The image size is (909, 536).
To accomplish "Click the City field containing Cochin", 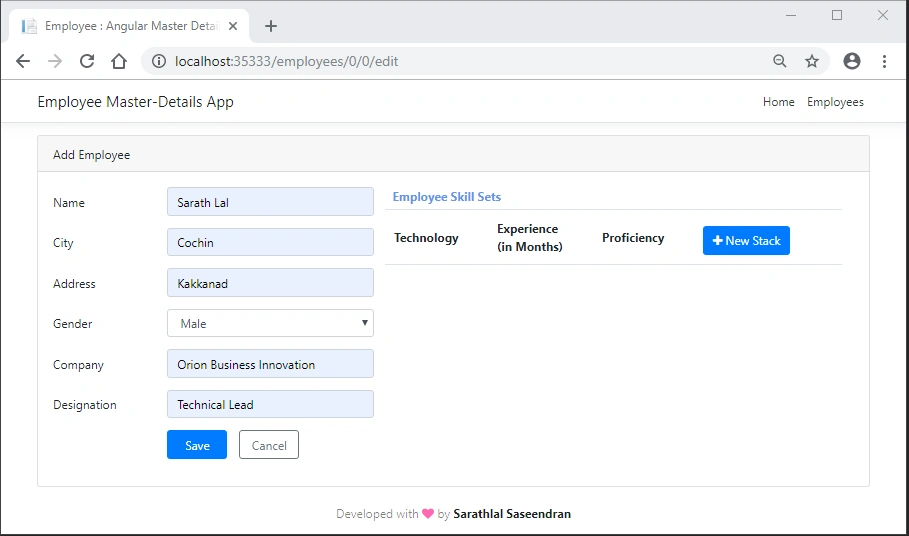I will click(x=270, y=242).
